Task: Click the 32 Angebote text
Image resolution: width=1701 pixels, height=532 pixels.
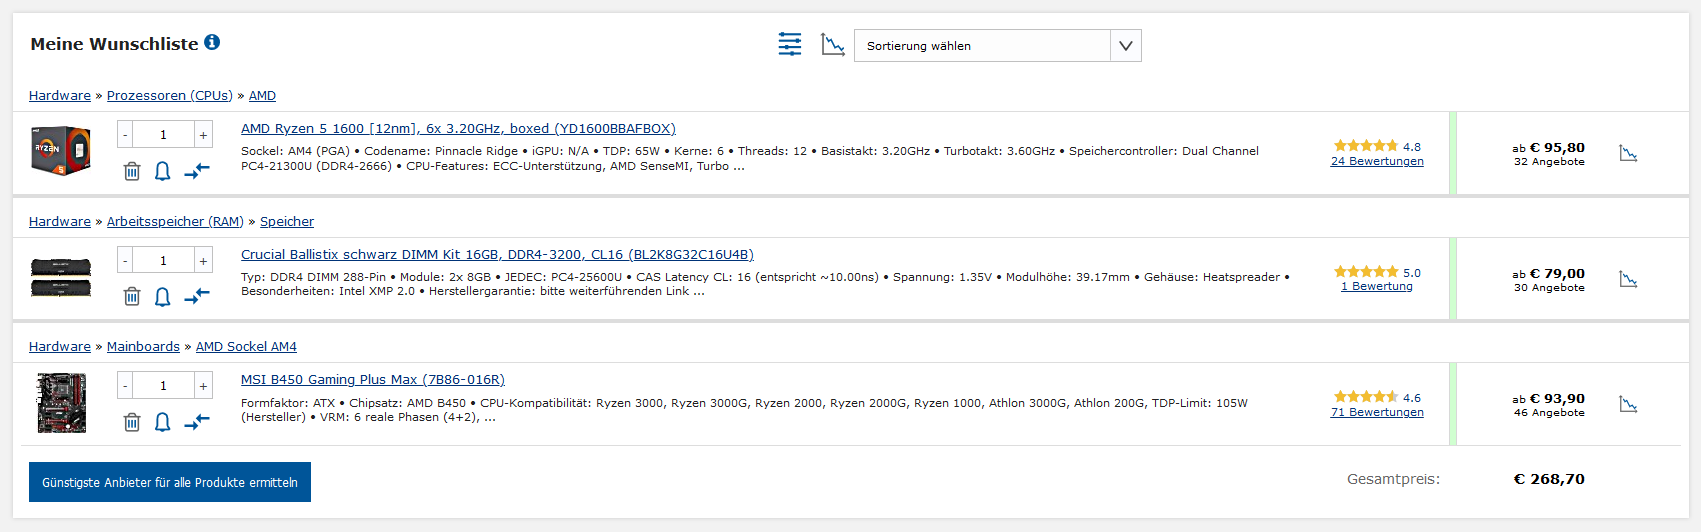Action: coord(1549,162)
